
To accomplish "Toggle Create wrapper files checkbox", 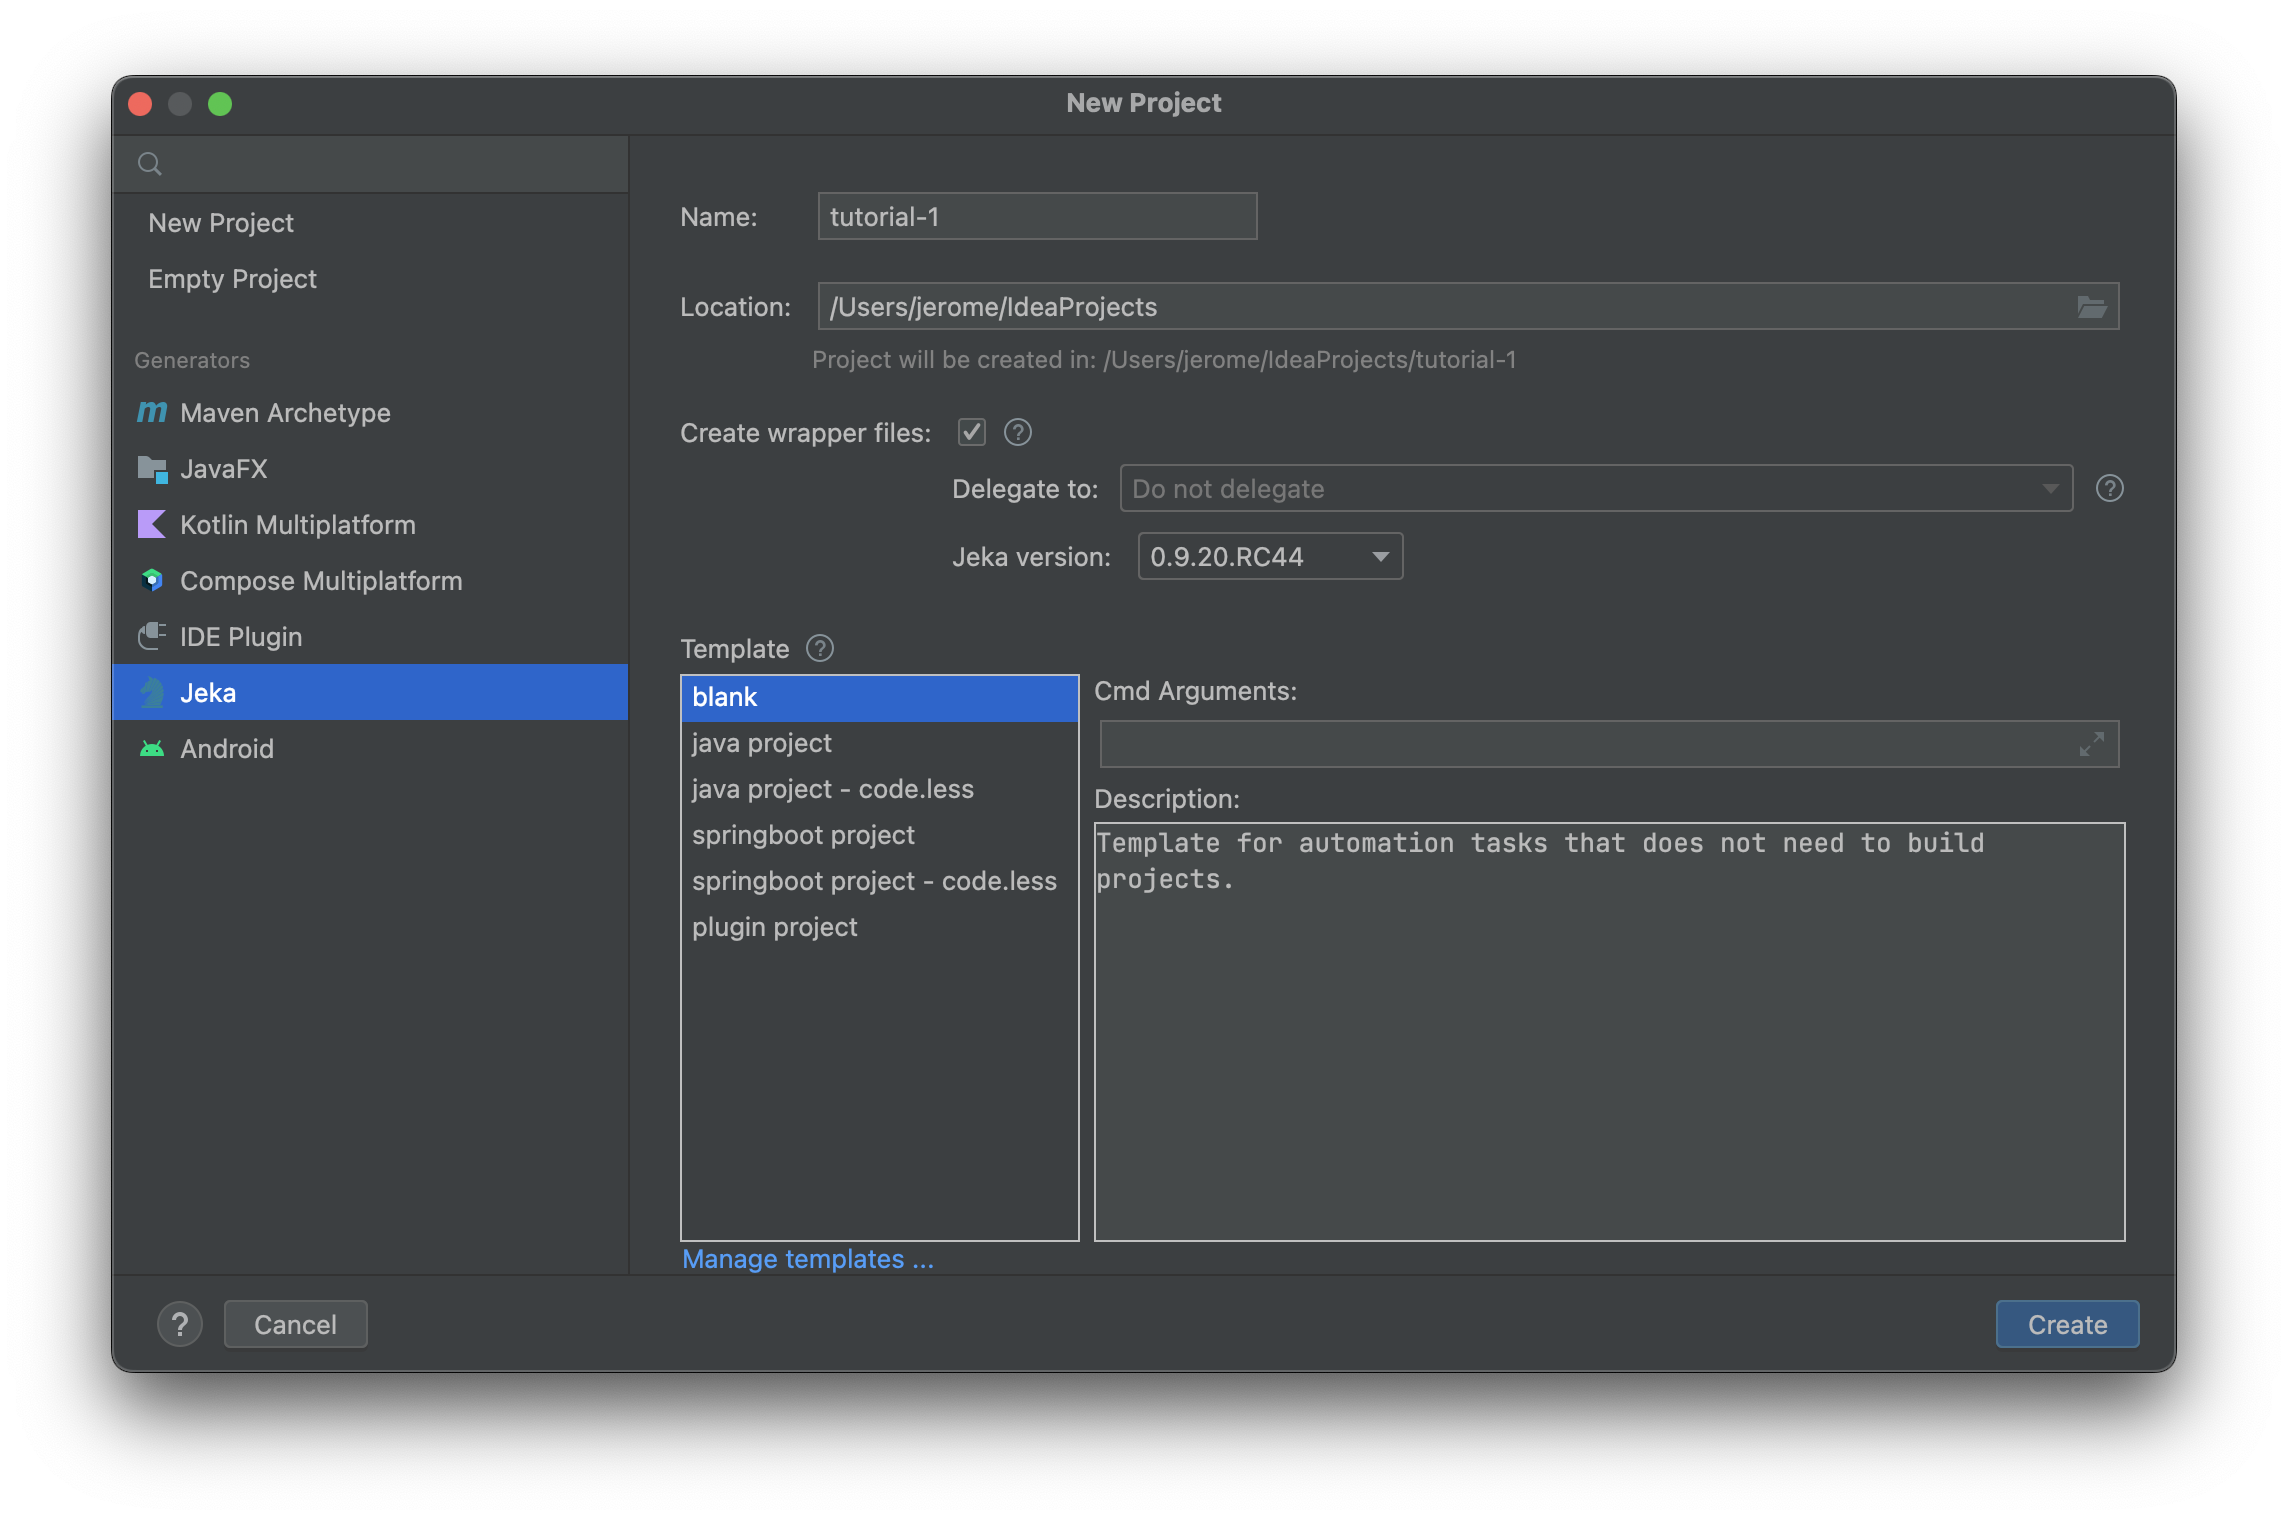I will click(x=972, y=432).
